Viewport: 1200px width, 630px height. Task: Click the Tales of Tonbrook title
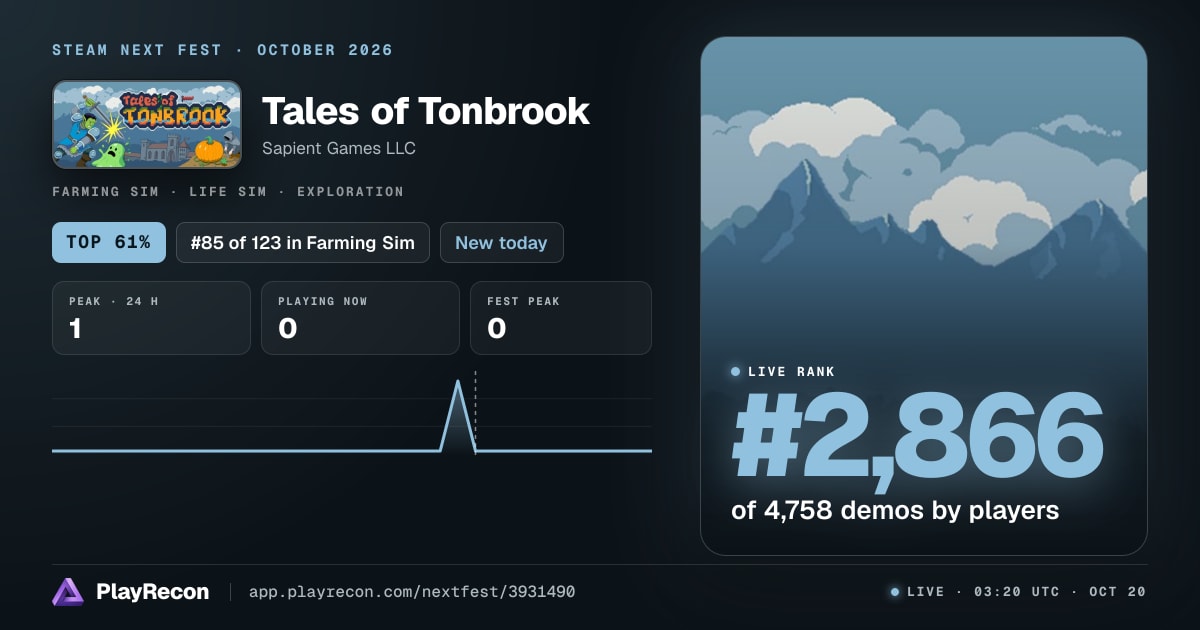point(426,111)
